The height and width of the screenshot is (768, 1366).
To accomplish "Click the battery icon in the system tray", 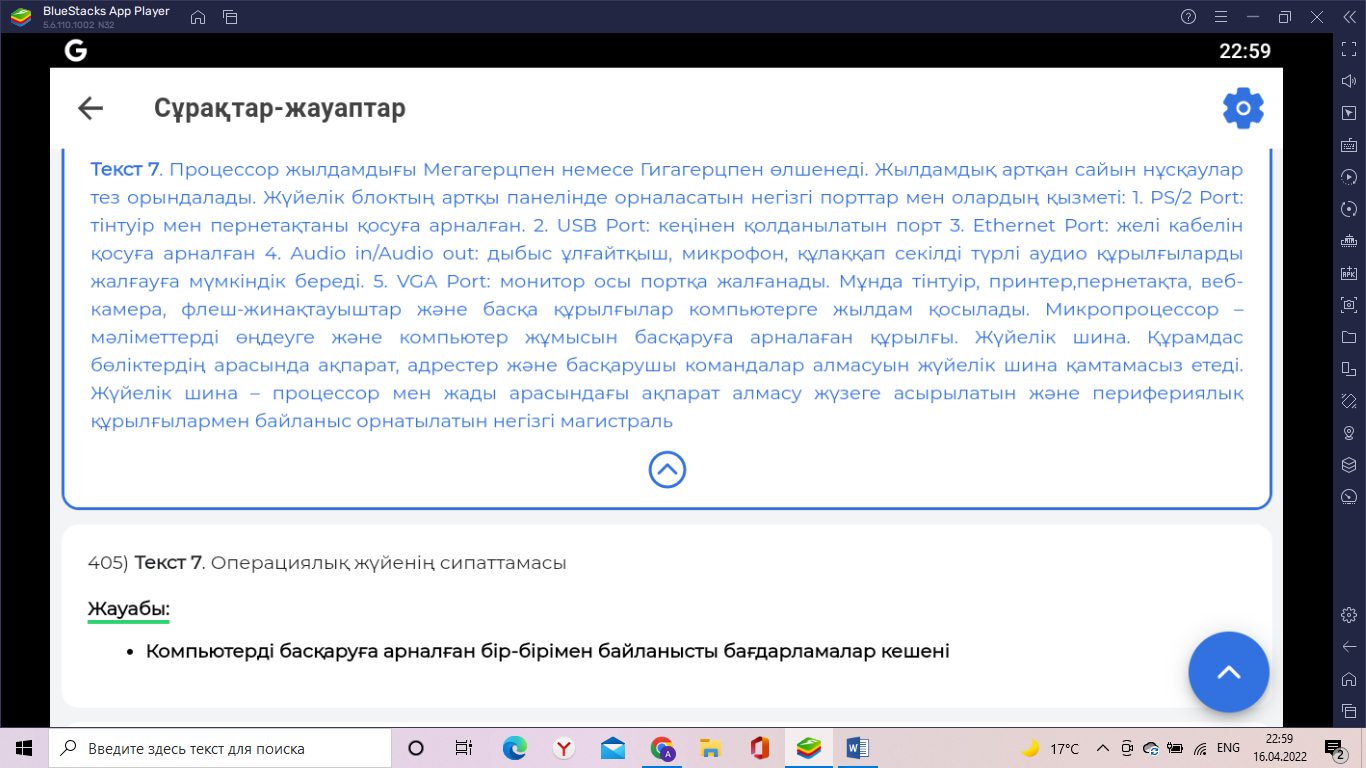I will tap(1175, 748).
